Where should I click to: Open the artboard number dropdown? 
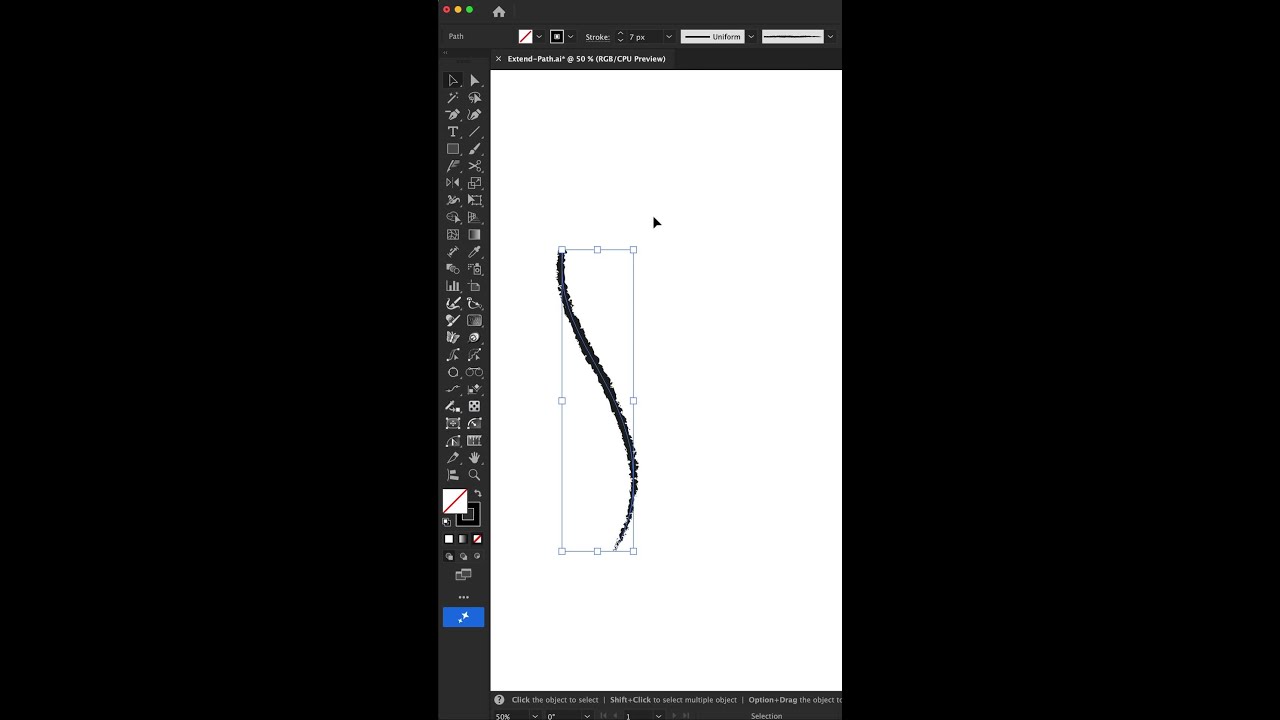pos(658,716)
